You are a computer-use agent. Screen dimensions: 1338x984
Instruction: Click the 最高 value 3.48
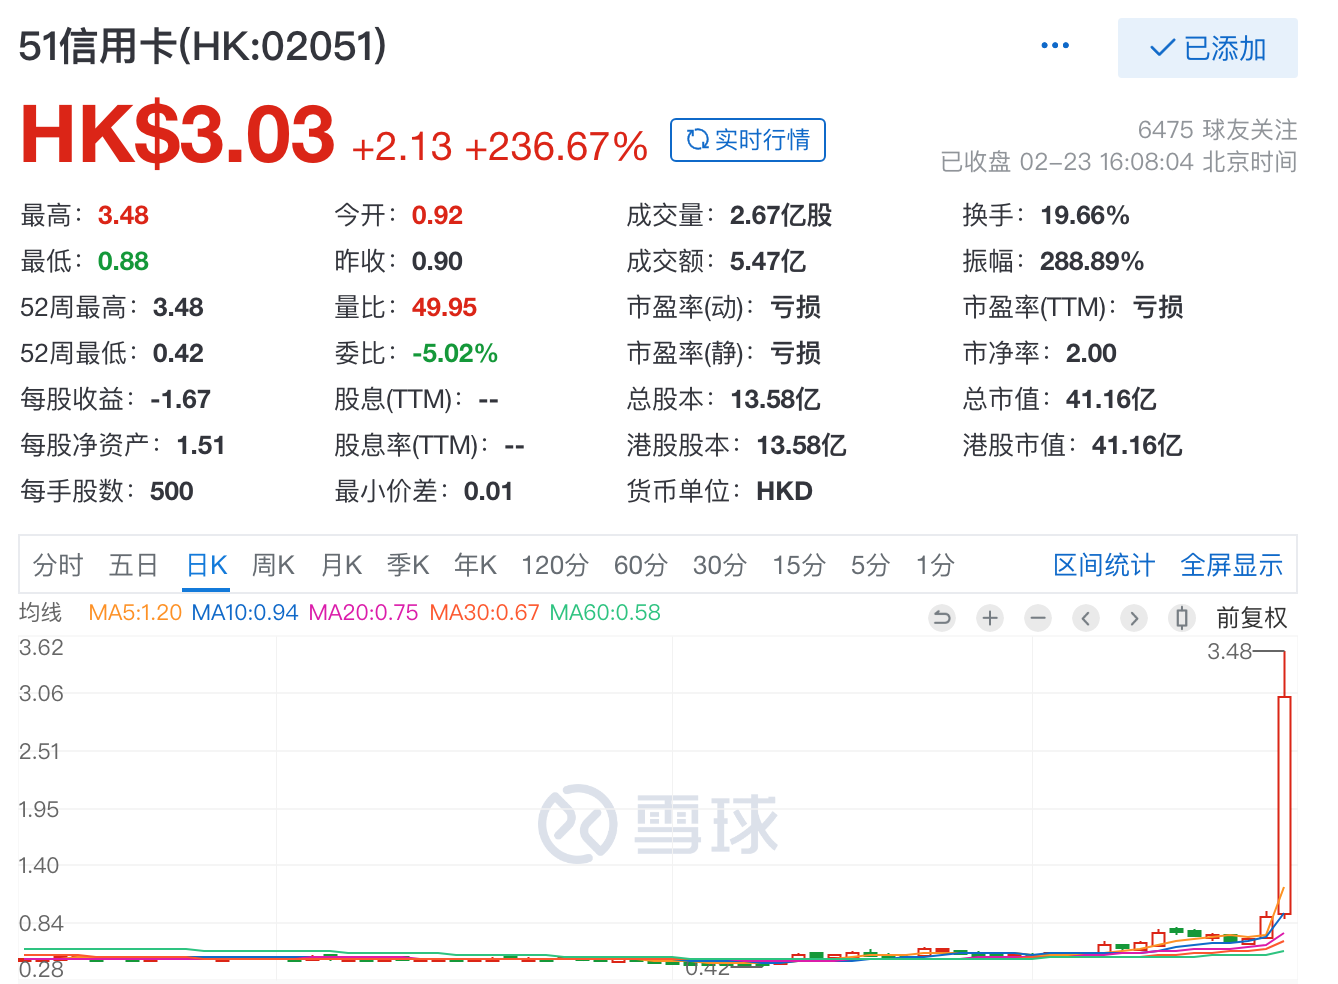(x=123, y=215)
